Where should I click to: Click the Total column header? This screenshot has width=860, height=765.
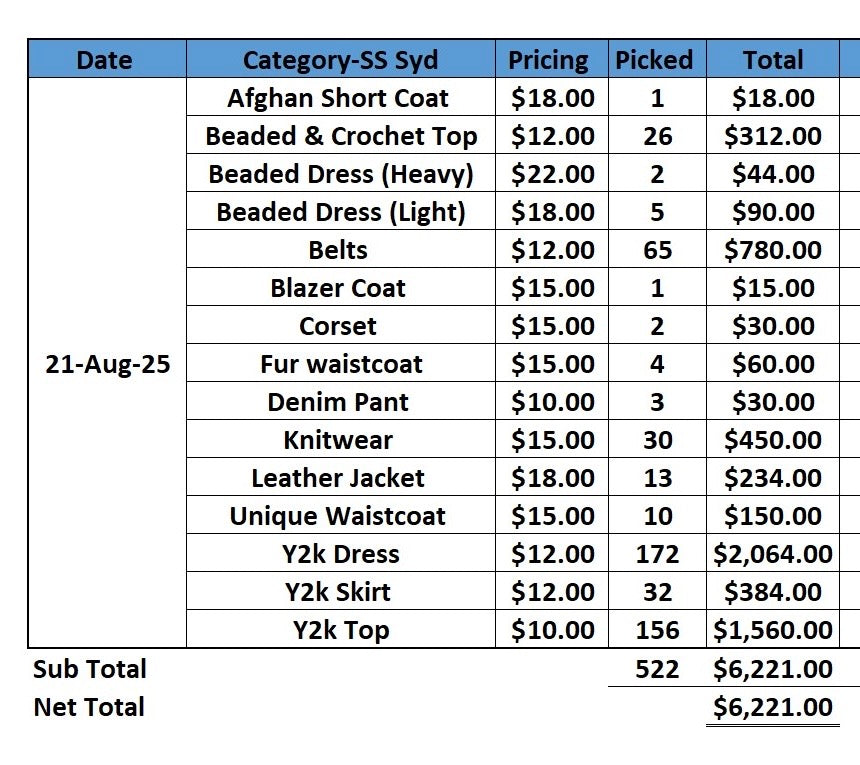[x=773, y=59]
